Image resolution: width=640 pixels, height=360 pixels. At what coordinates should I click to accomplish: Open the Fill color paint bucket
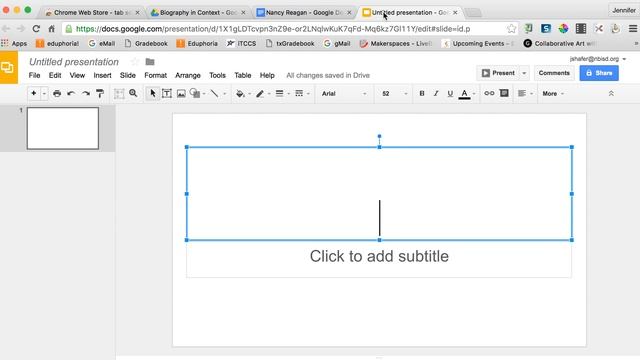coord(240,93)
